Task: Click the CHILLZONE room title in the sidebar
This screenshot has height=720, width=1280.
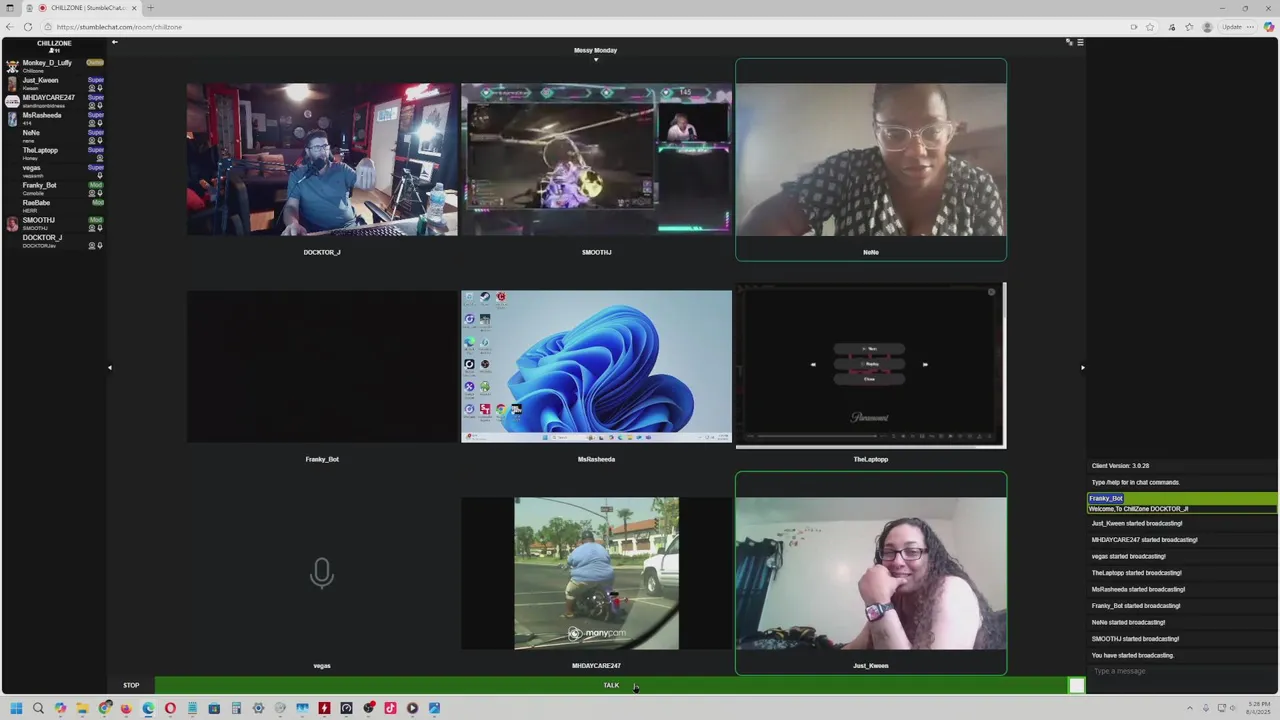Action: pyautogui.click(x=54, y=43)
